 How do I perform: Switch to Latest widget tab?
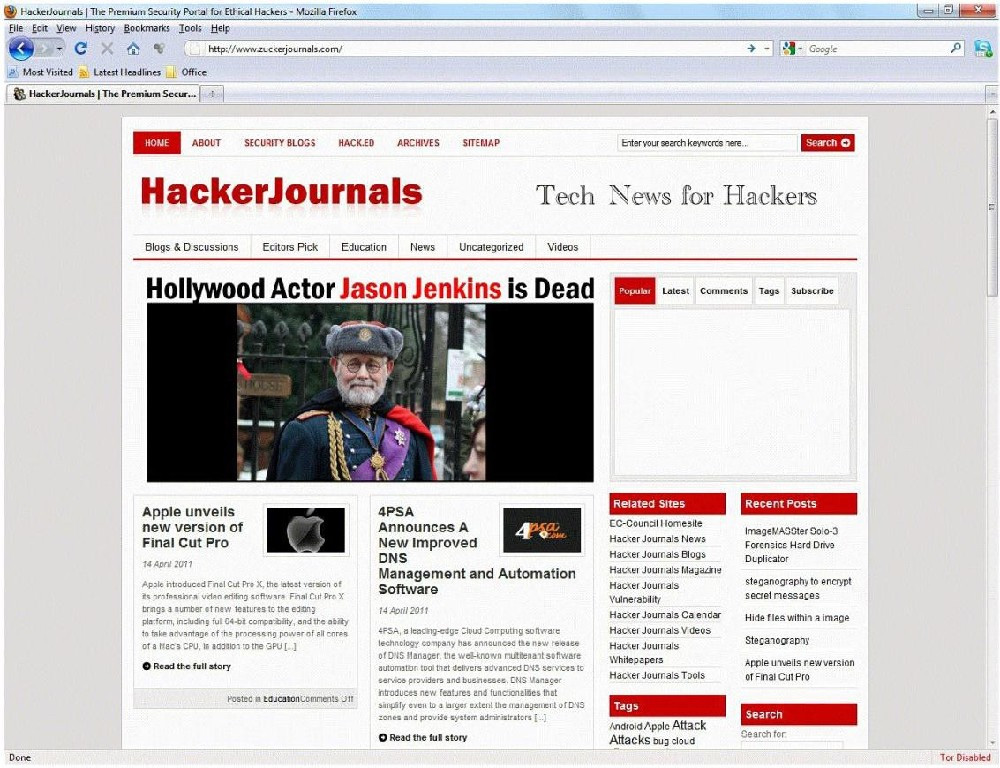click(x=675, y=291)
